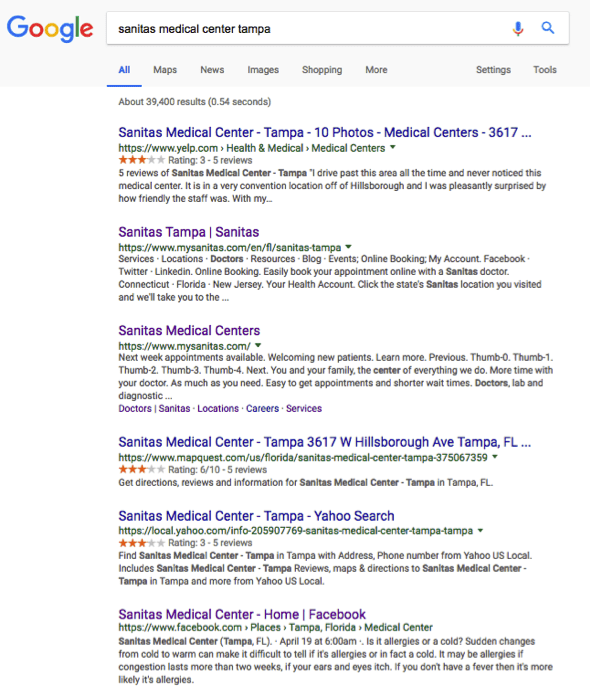Expand arrow beside local.yahoo.com URL

click(x=480, y=530)
